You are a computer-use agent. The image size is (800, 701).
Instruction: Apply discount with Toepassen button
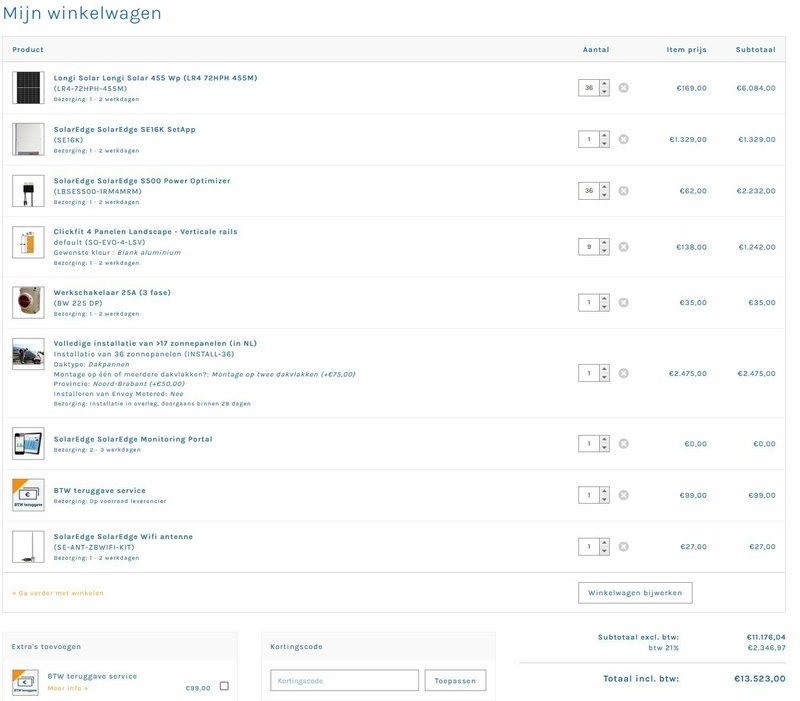click(x=456, y=679)
